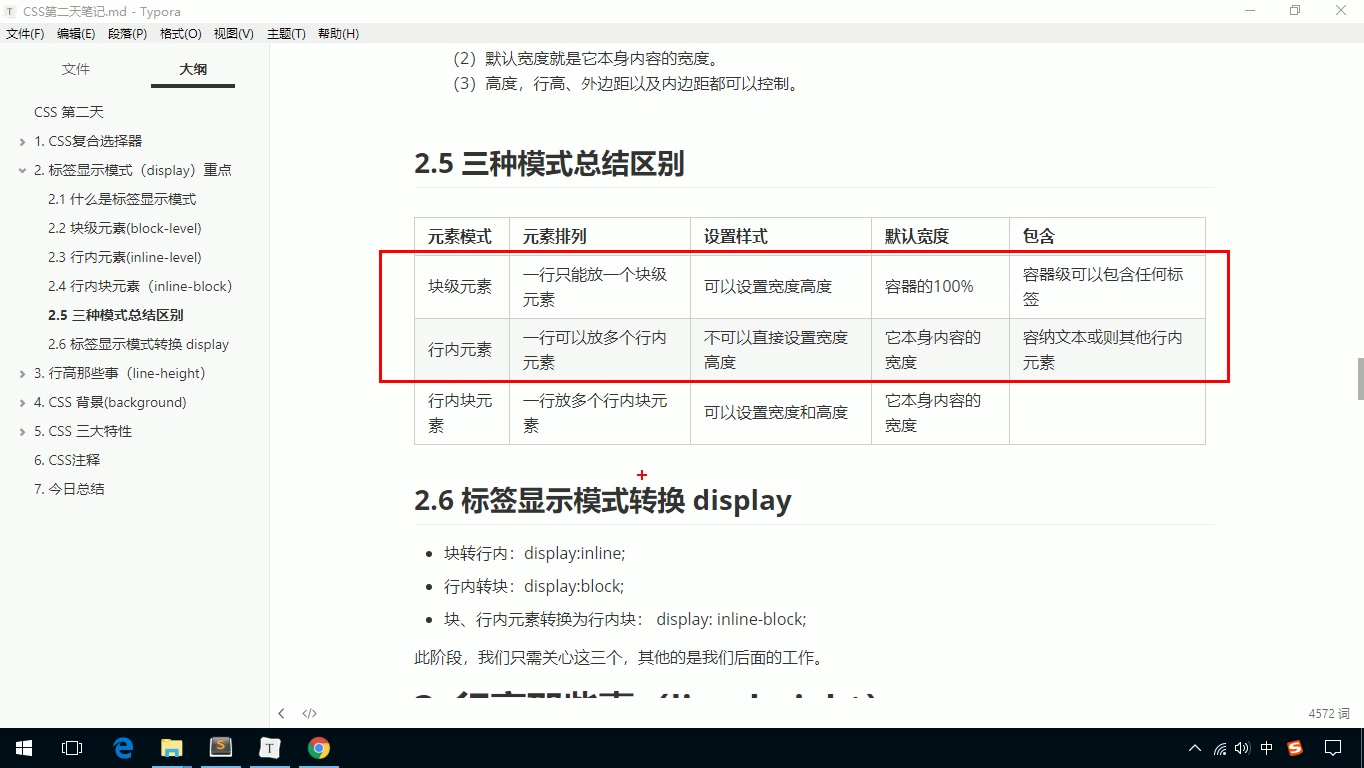Expand '1. CSS复合选择器' outline node
Viewport: 1364px width, 768px height.
(22, 142)
